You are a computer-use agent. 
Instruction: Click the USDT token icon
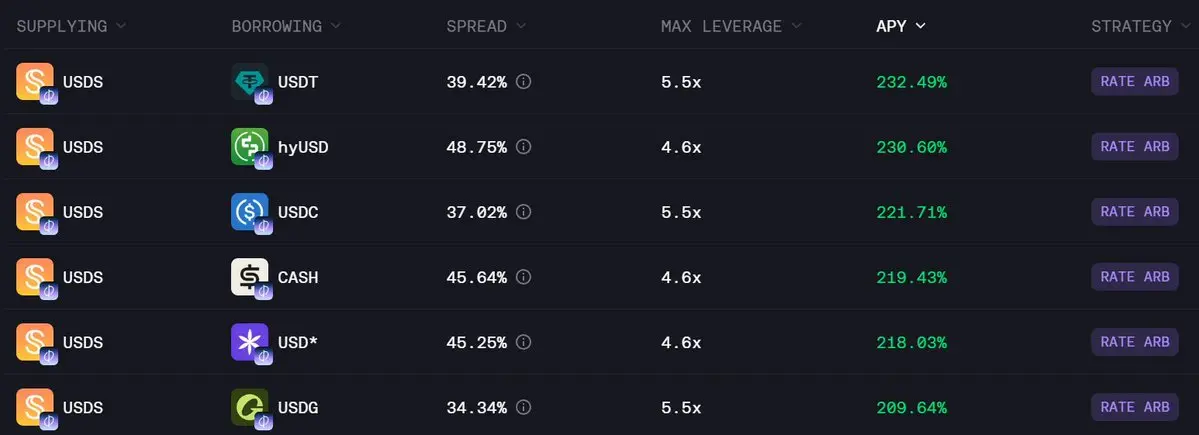point(249,82)
